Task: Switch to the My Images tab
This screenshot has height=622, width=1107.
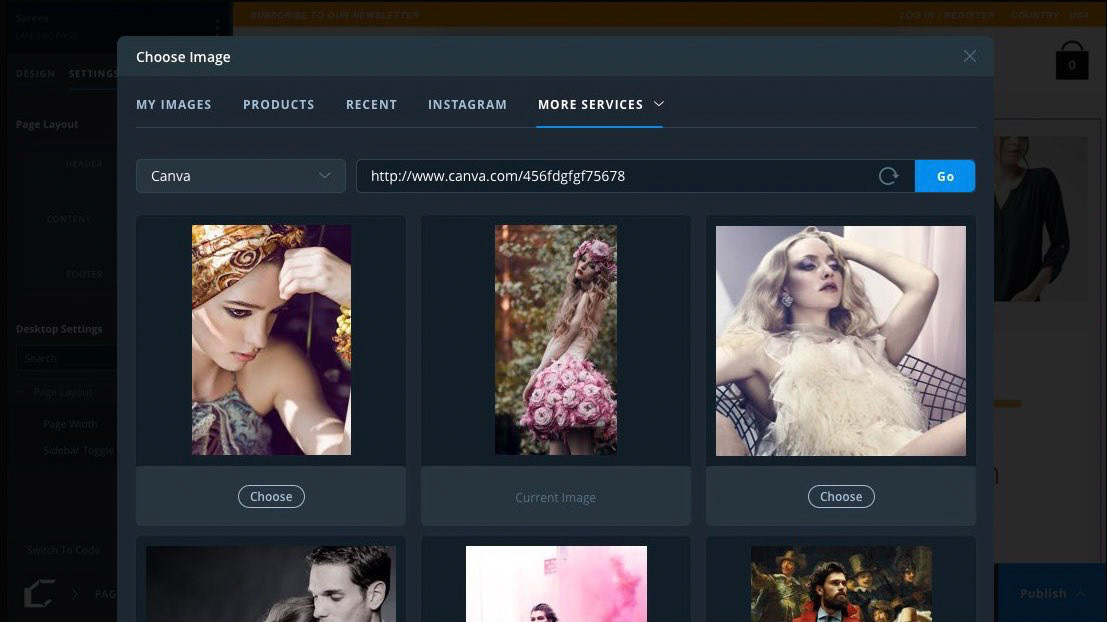Action: 174,104
